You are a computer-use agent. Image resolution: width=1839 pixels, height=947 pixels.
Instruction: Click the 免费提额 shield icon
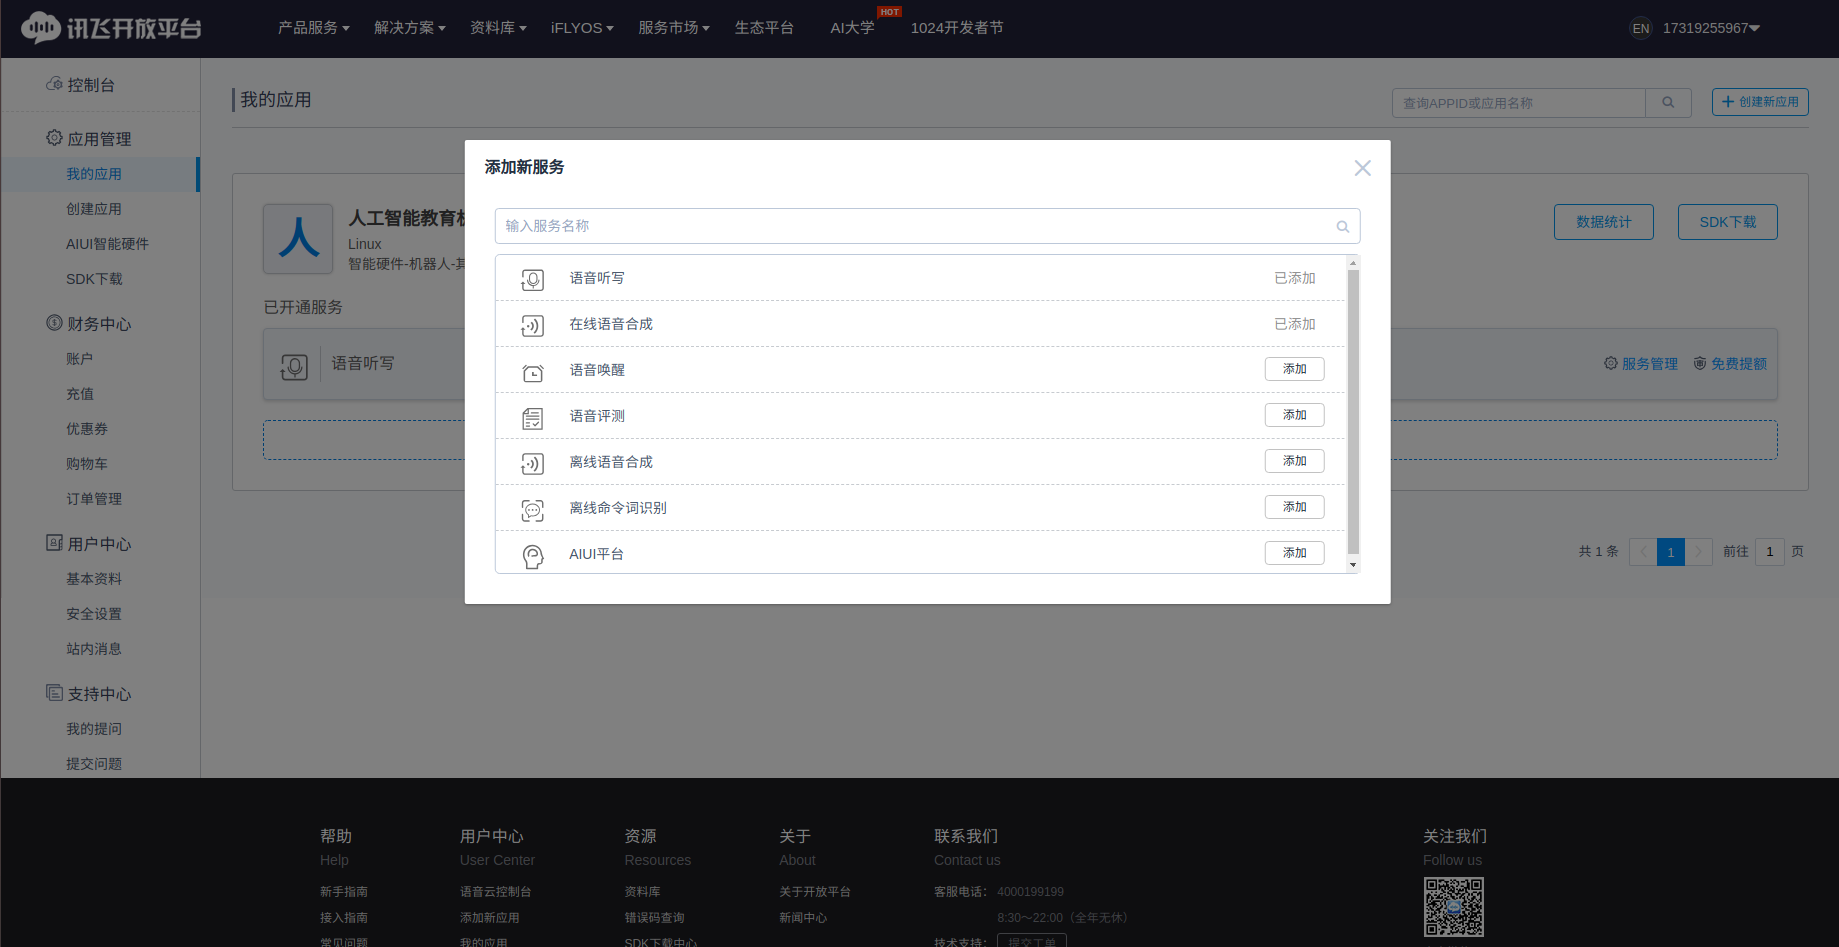click(1700, 363)
